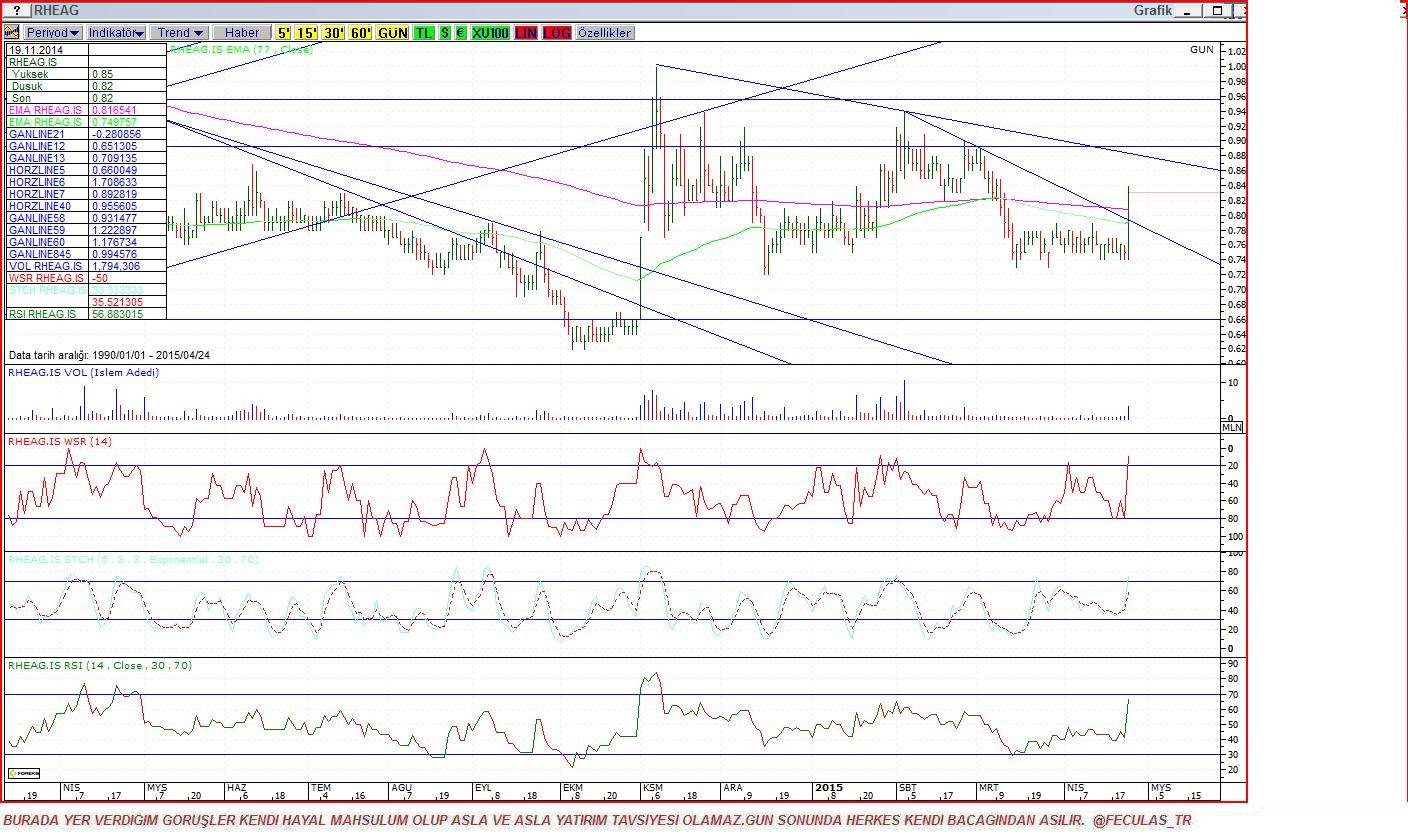Toggle TL currency pricing
The image size is (1408, 835).
(423, 33)
